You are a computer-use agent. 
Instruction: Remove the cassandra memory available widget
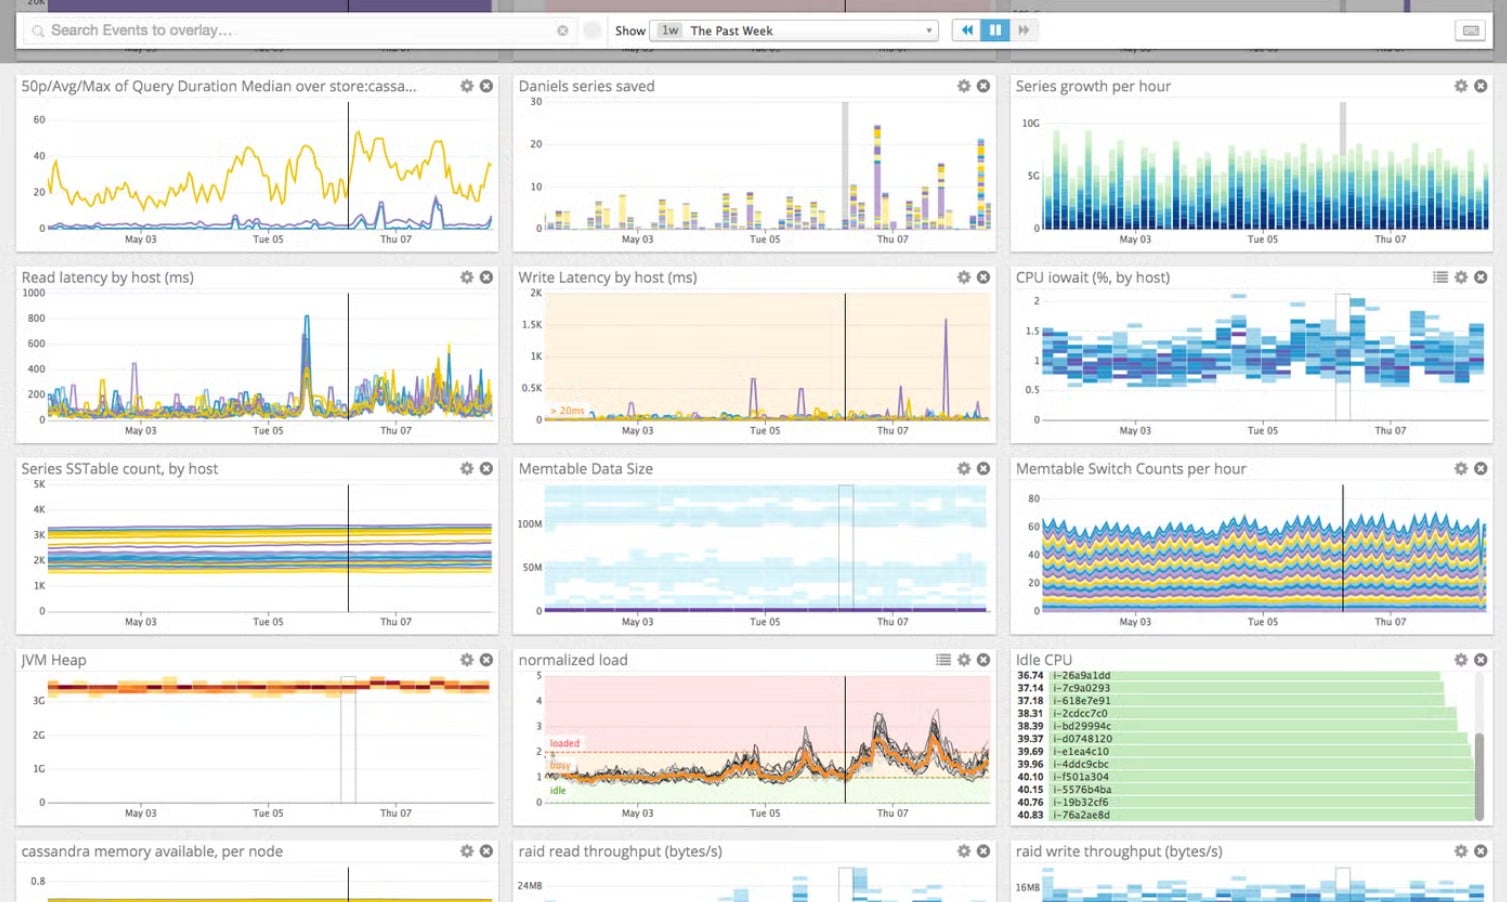pos(486,851)
